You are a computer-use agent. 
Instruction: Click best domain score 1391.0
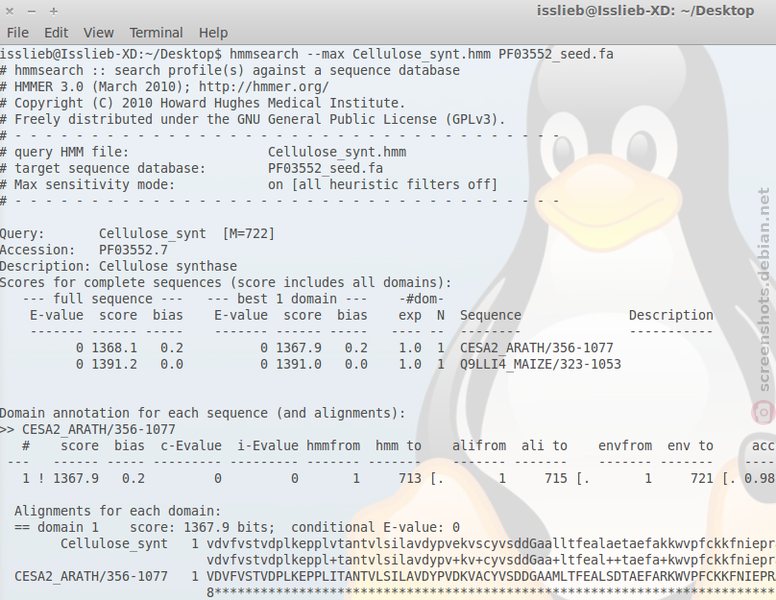[x=298, y=364]
